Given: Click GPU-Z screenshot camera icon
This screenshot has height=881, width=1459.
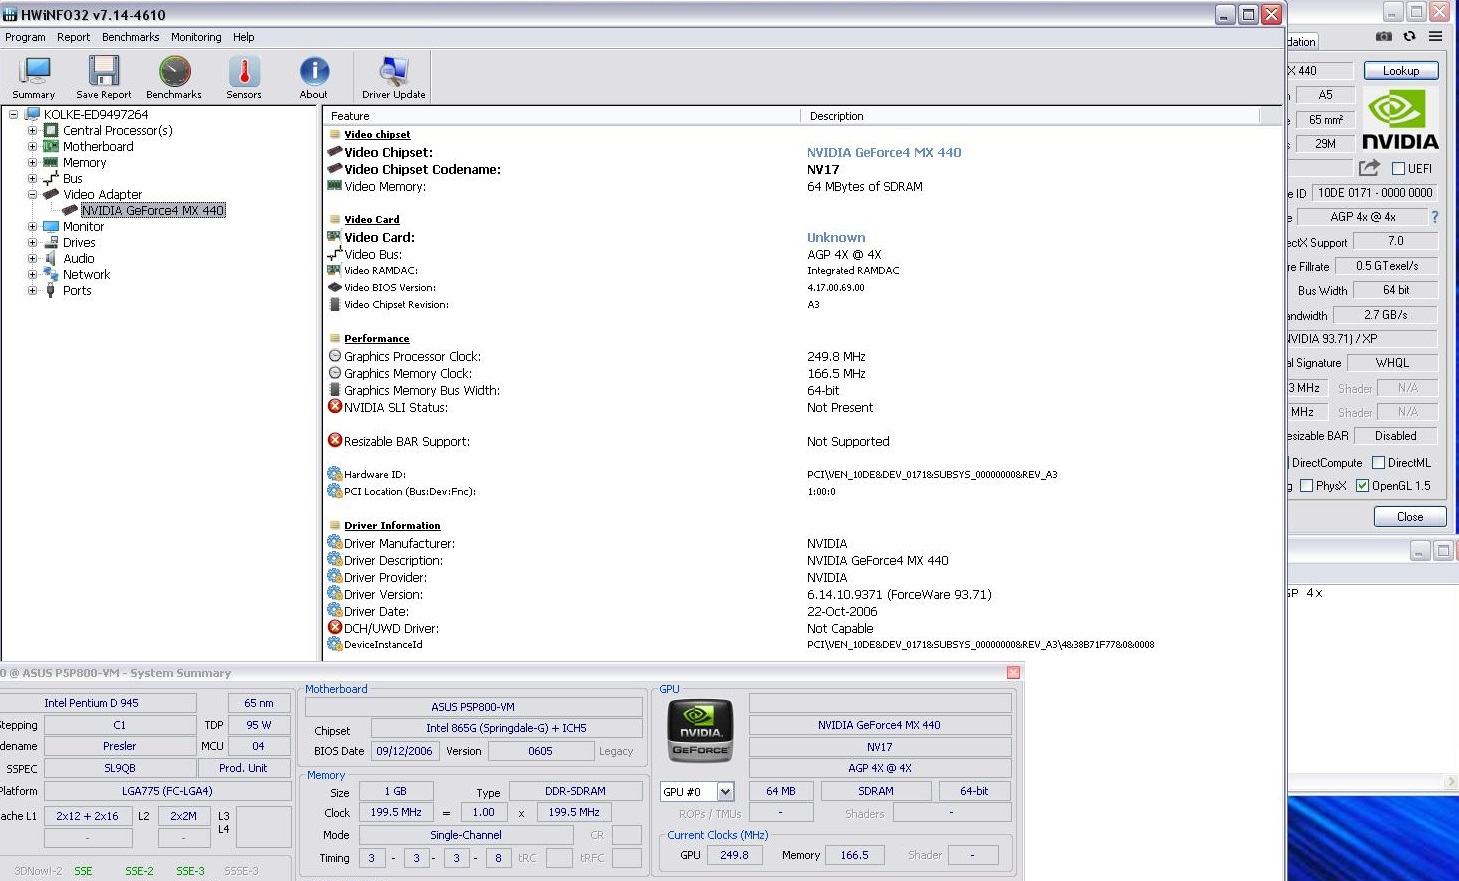Looking at the screenshot, I should pos(1384,37).
